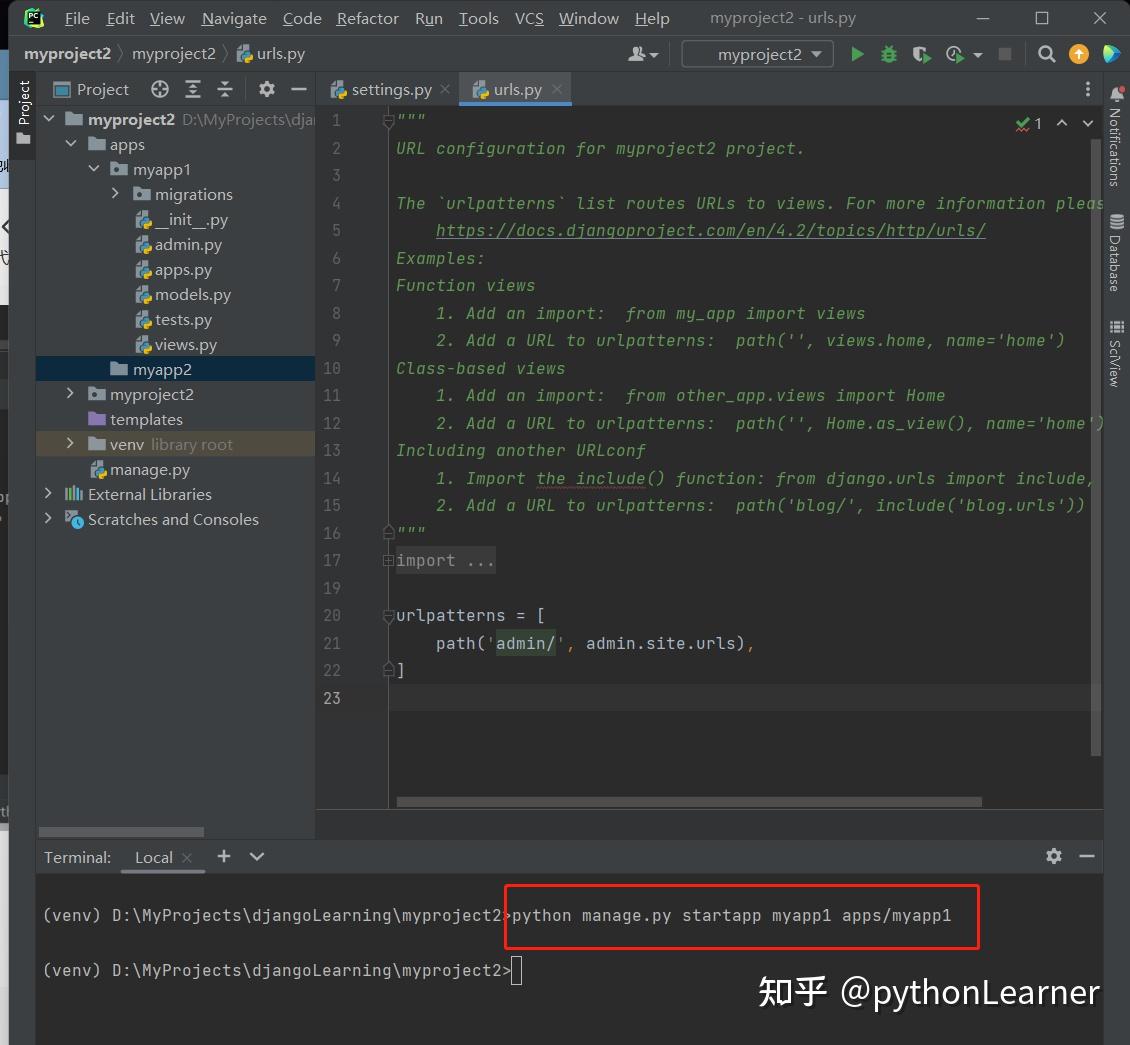Open the JetBrains toolbox colorful icon
1130x1045 pixels.
click(1111, 54)
